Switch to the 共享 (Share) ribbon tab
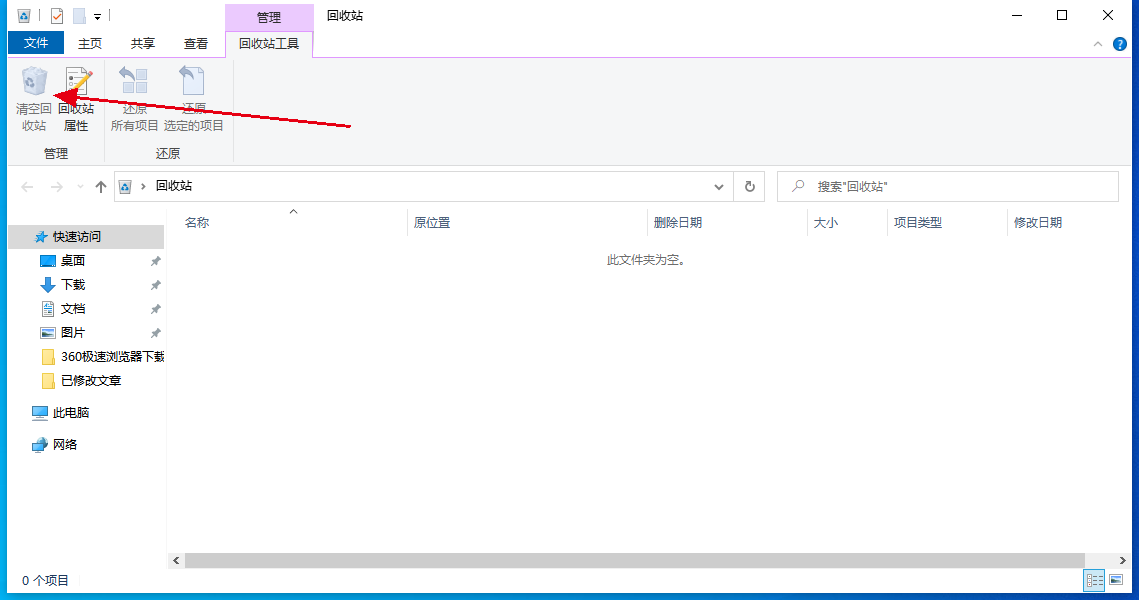 pos(143,43)
